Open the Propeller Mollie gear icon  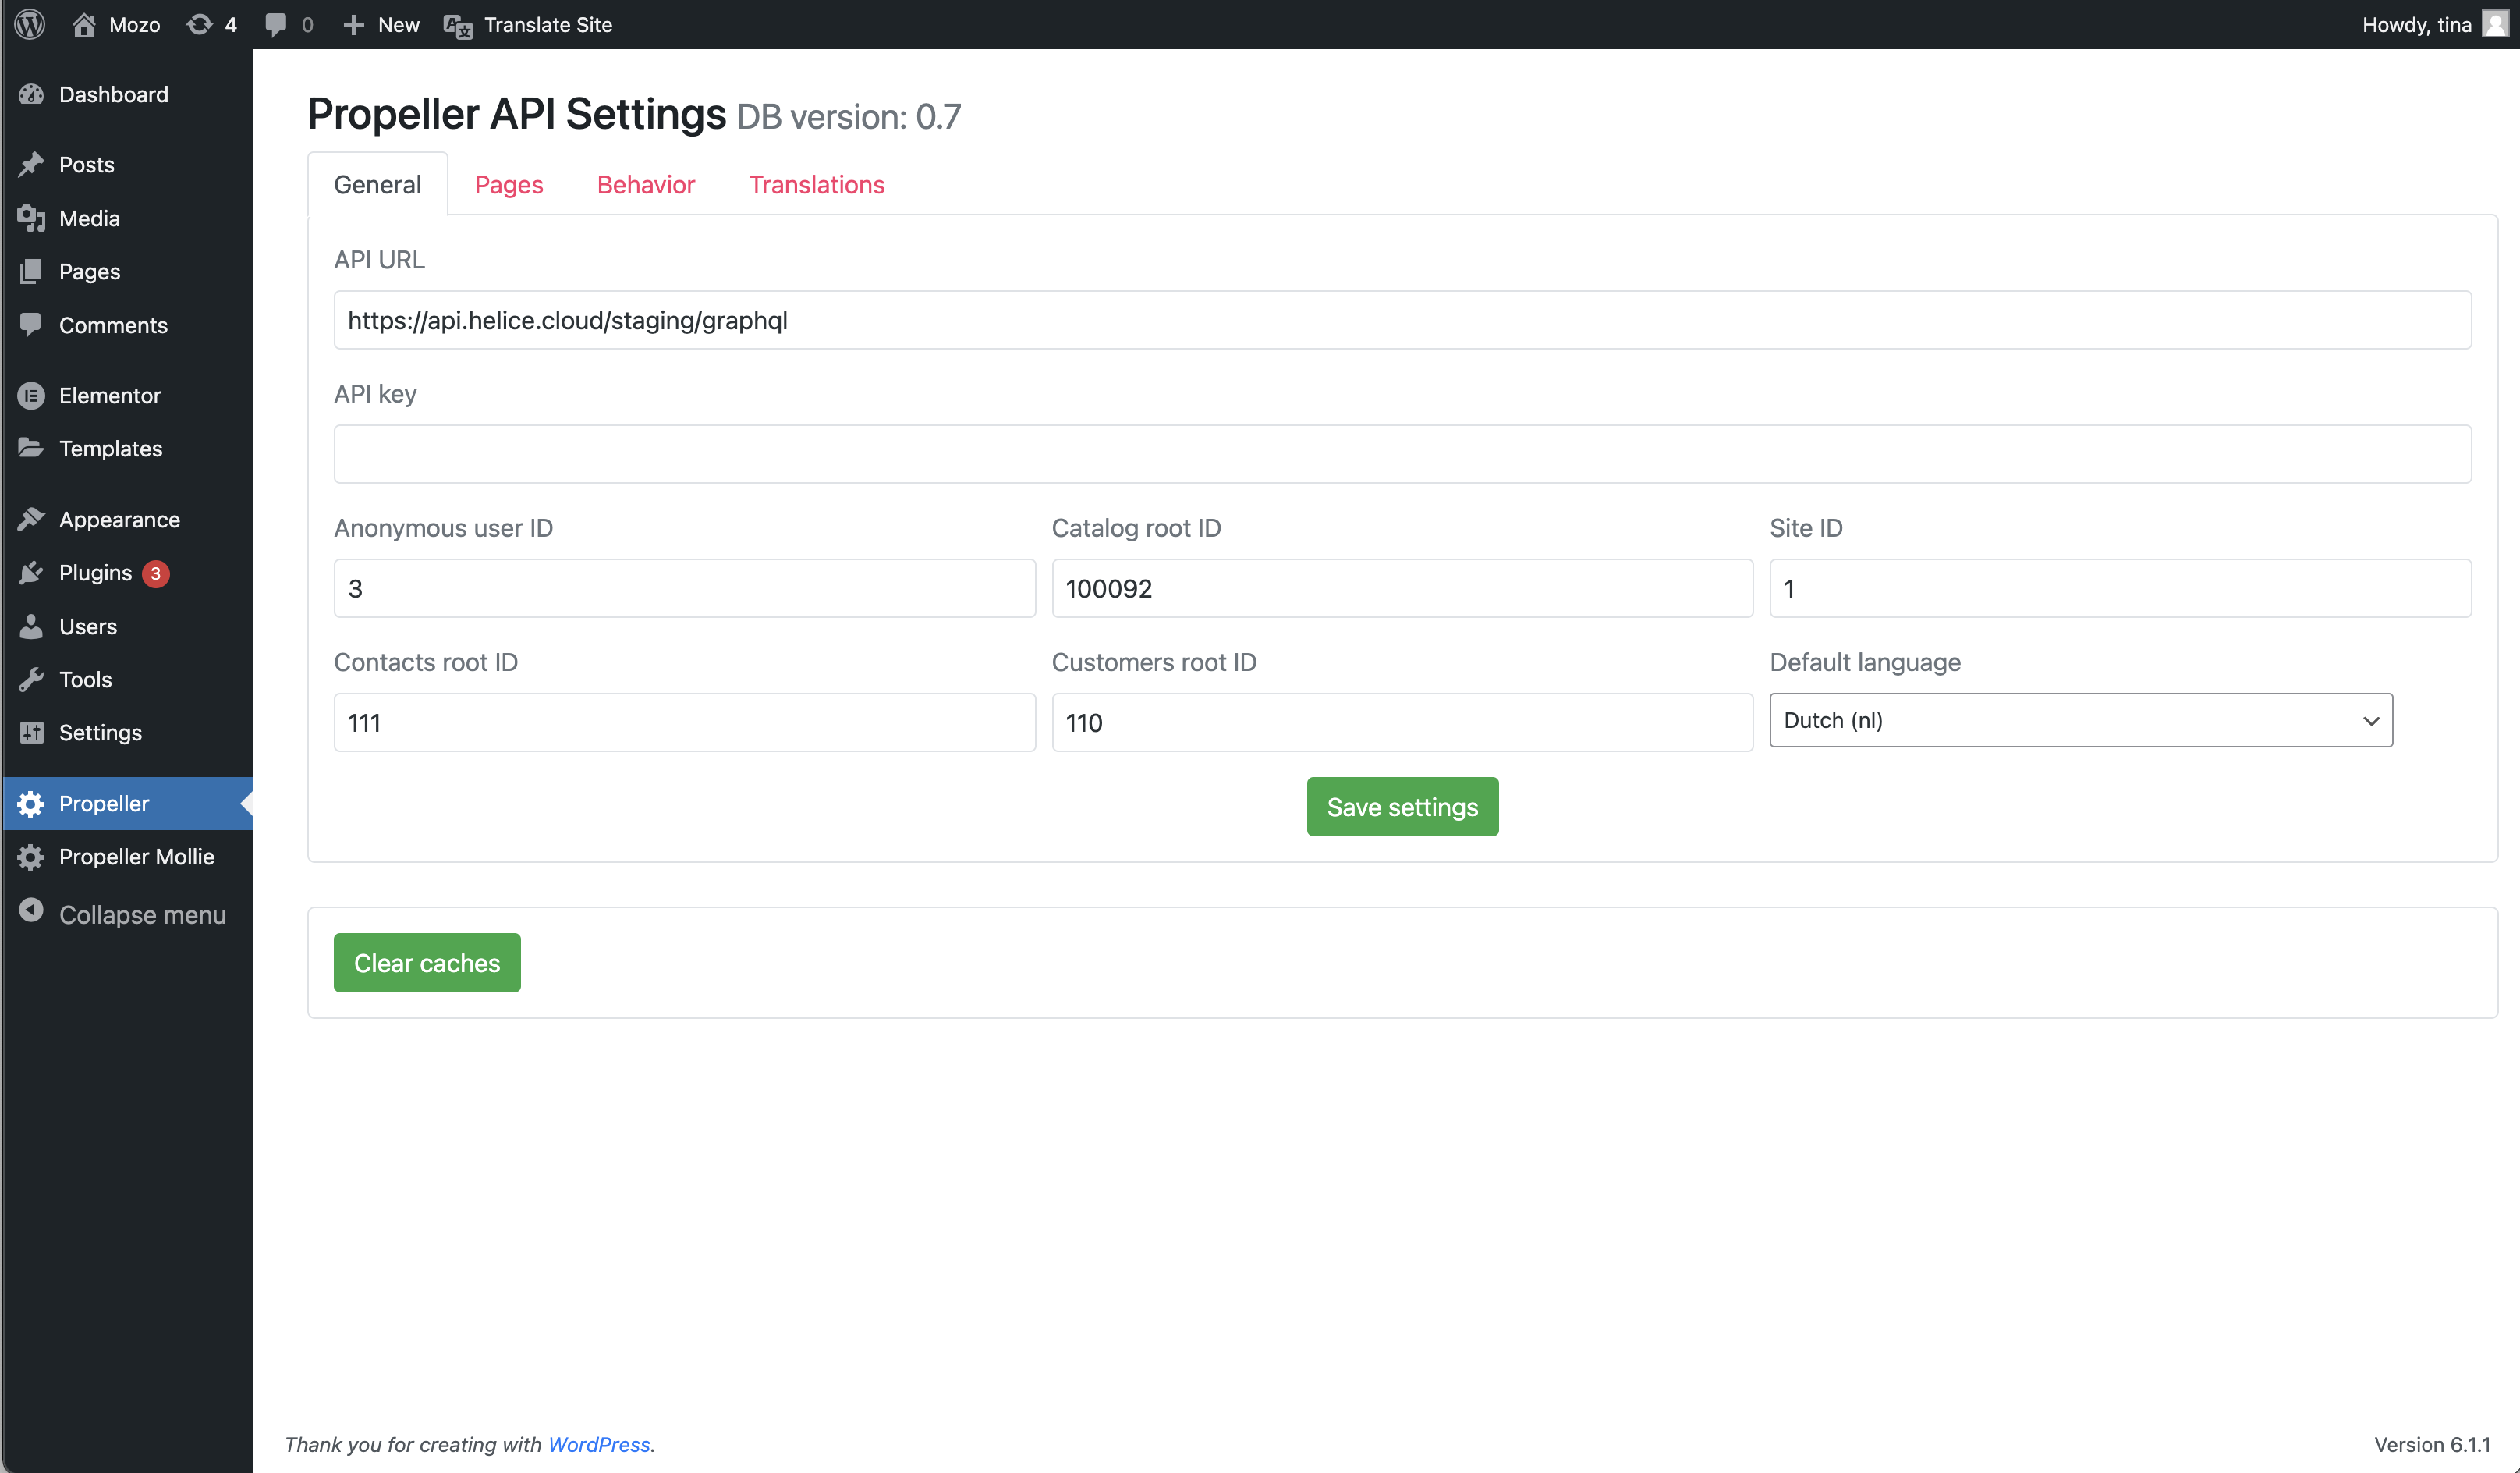[x=31, y=857]
